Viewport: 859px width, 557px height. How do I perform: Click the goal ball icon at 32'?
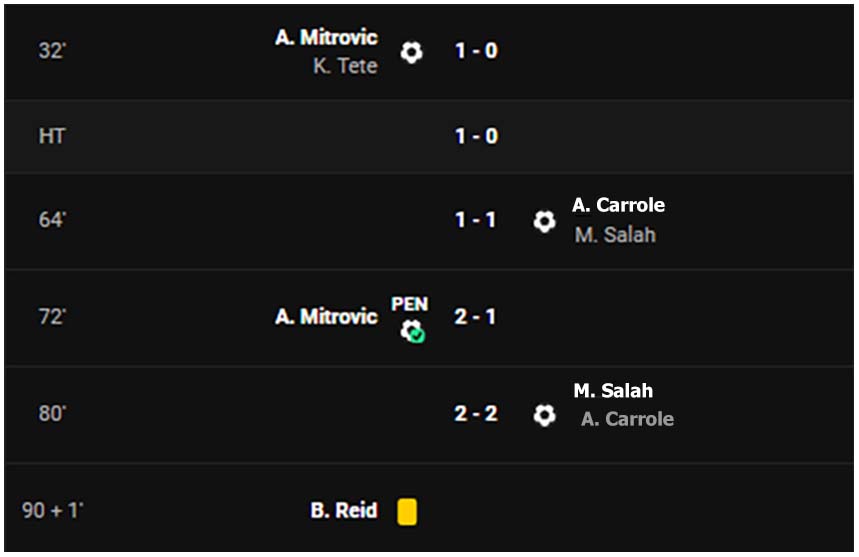pyautogui.click(x=411, y=52)
